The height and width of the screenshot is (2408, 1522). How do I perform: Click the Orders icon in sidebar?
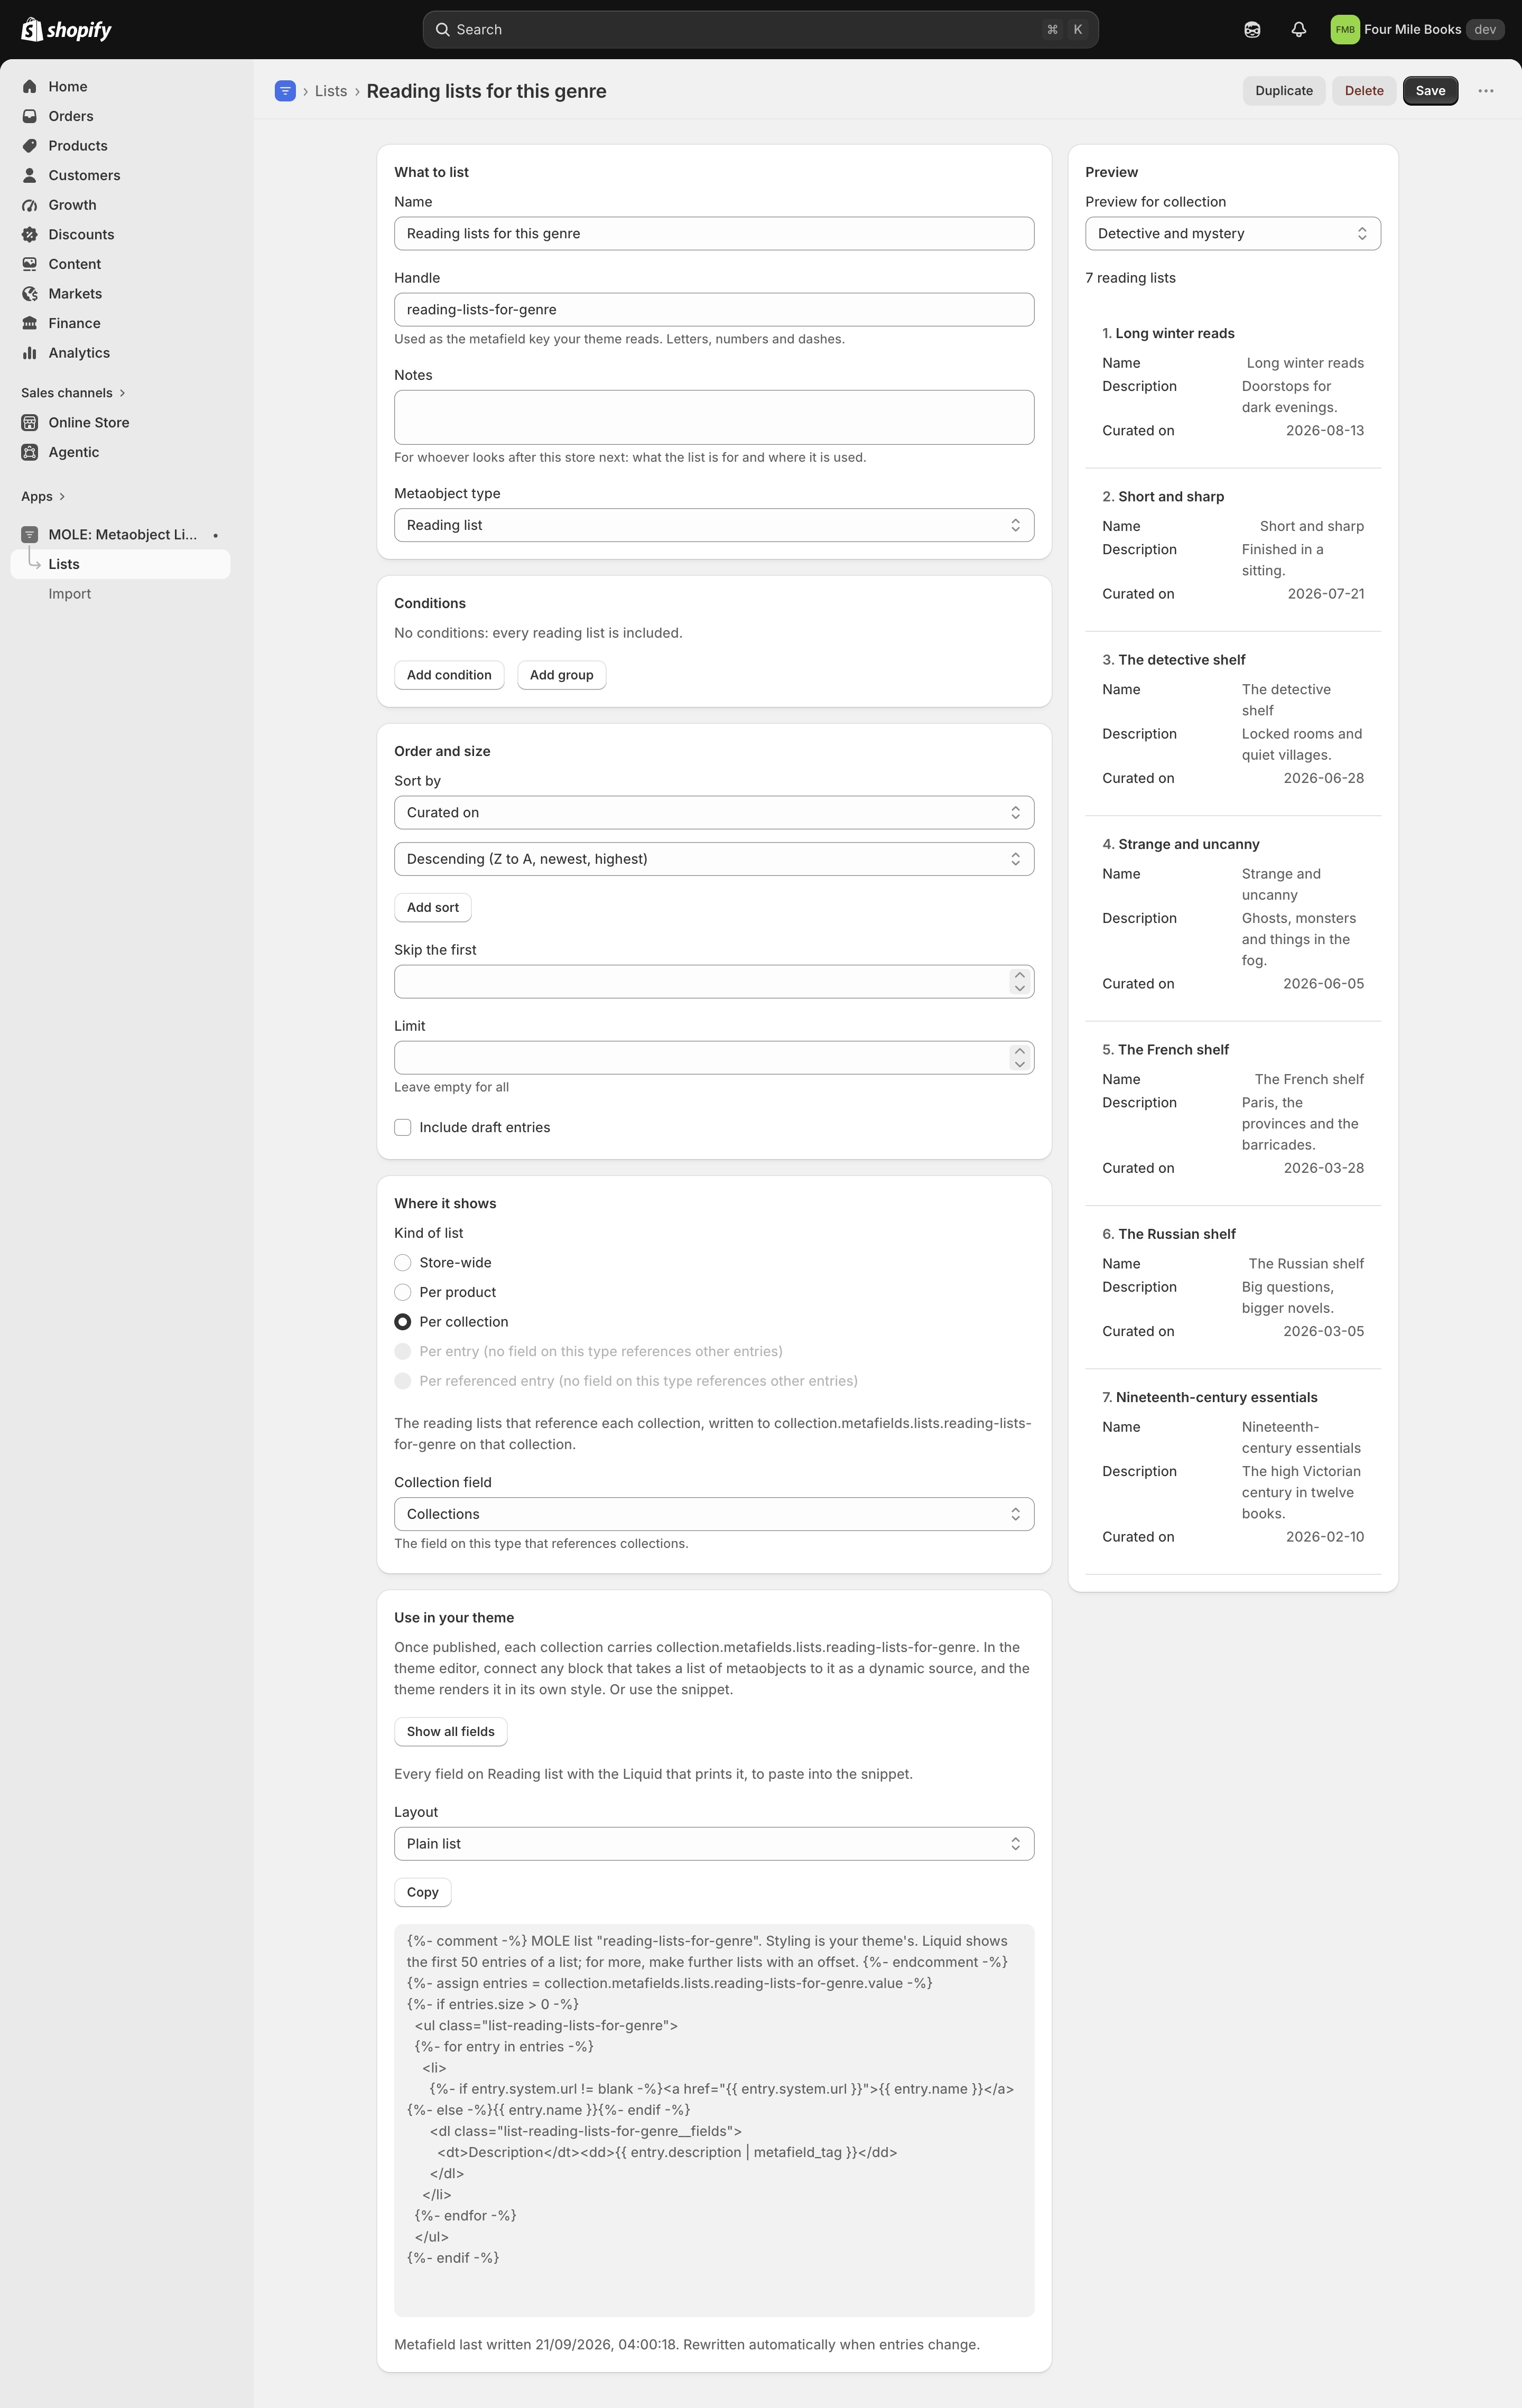30,116
